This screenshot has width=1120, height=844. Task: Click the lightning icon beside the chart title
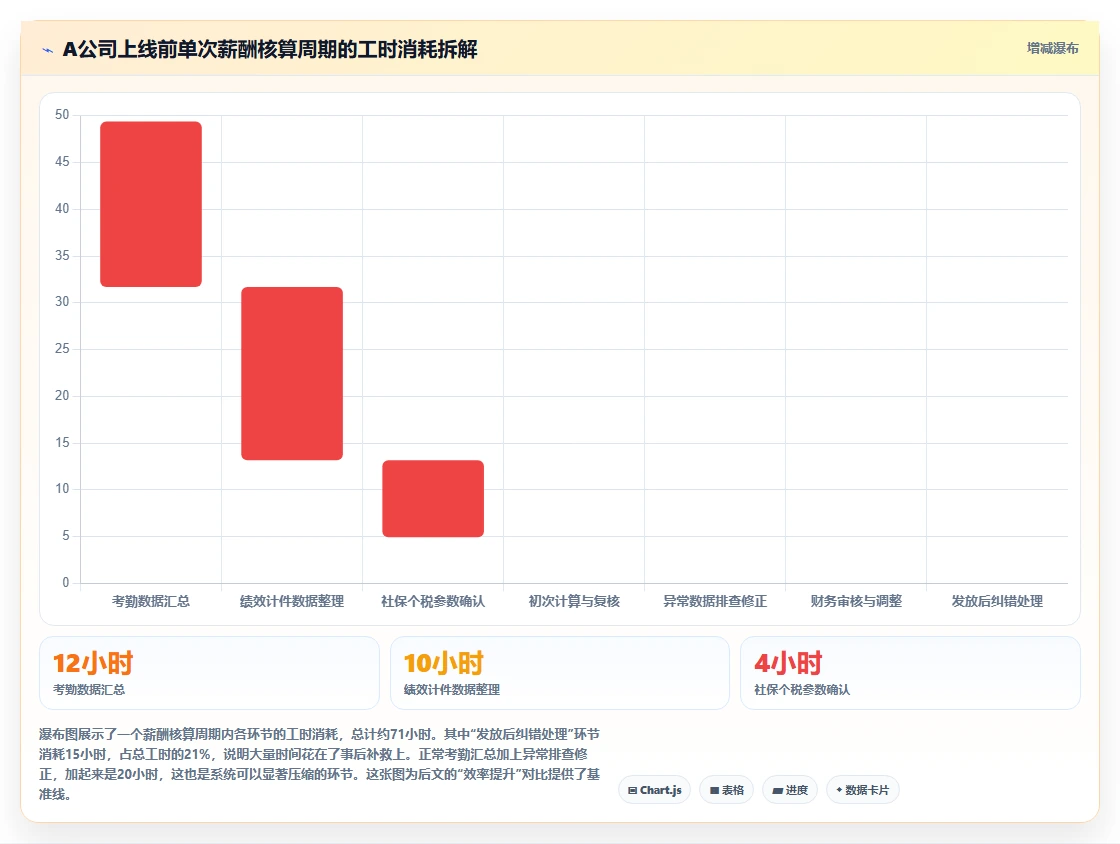tap(48, 50)
